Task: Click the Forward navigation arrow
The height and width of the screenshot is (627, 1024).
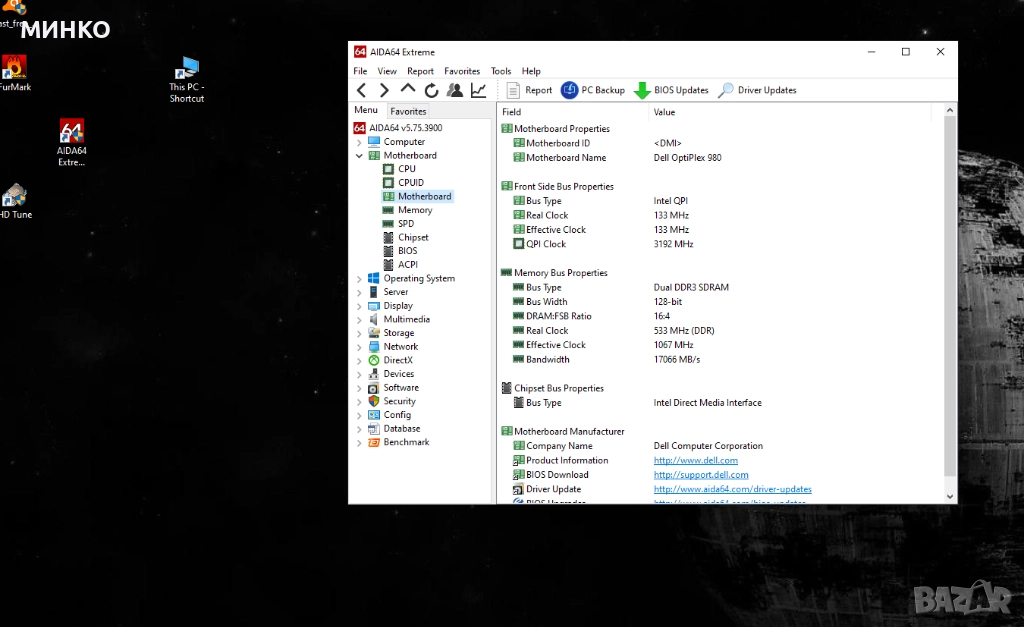Action: (x=384, y=90)
